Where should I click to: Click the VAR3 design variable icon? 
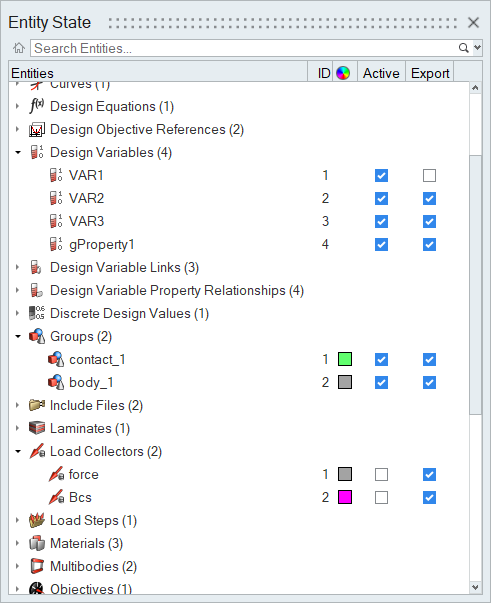[56, 221]
